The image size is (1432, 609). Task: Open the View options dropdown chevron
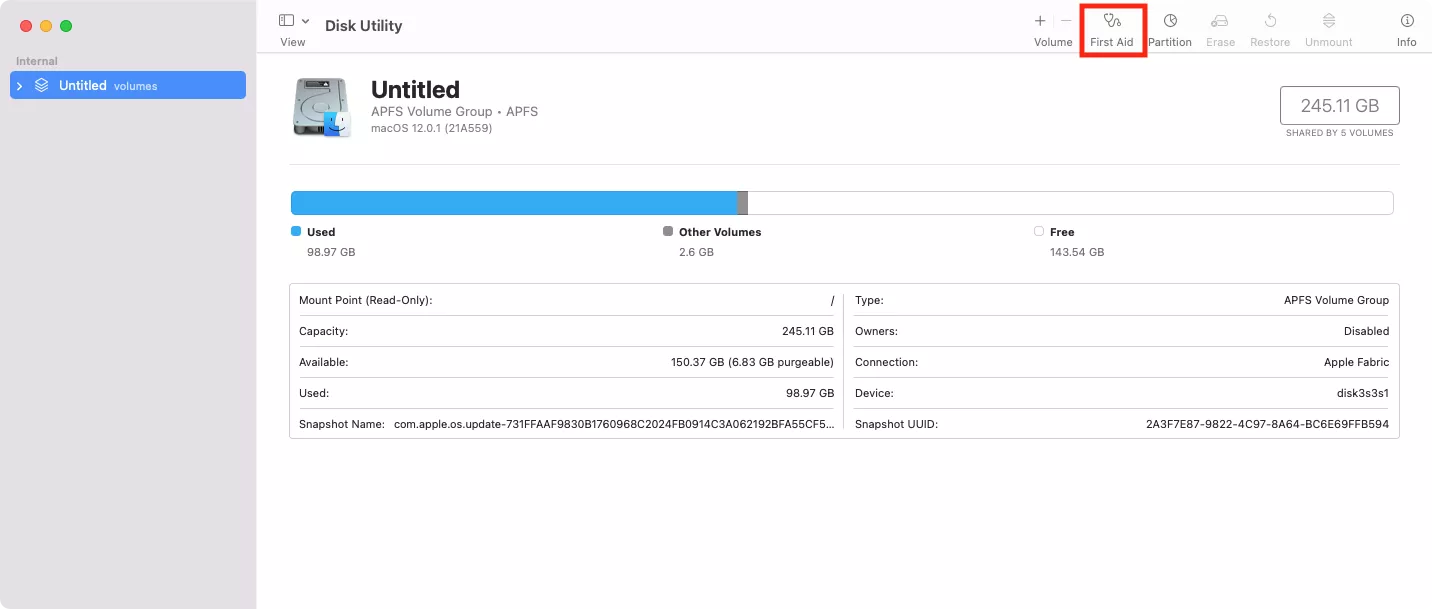[305, 22]
